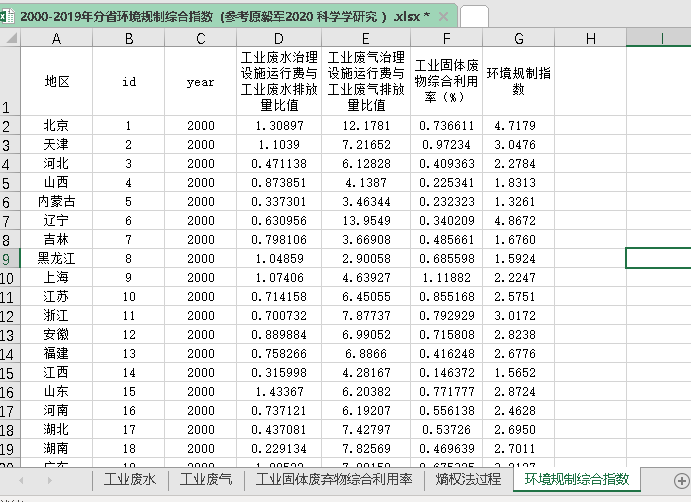
Task: Click the selected empty cell I9
Action: click(x=659, y=258)
